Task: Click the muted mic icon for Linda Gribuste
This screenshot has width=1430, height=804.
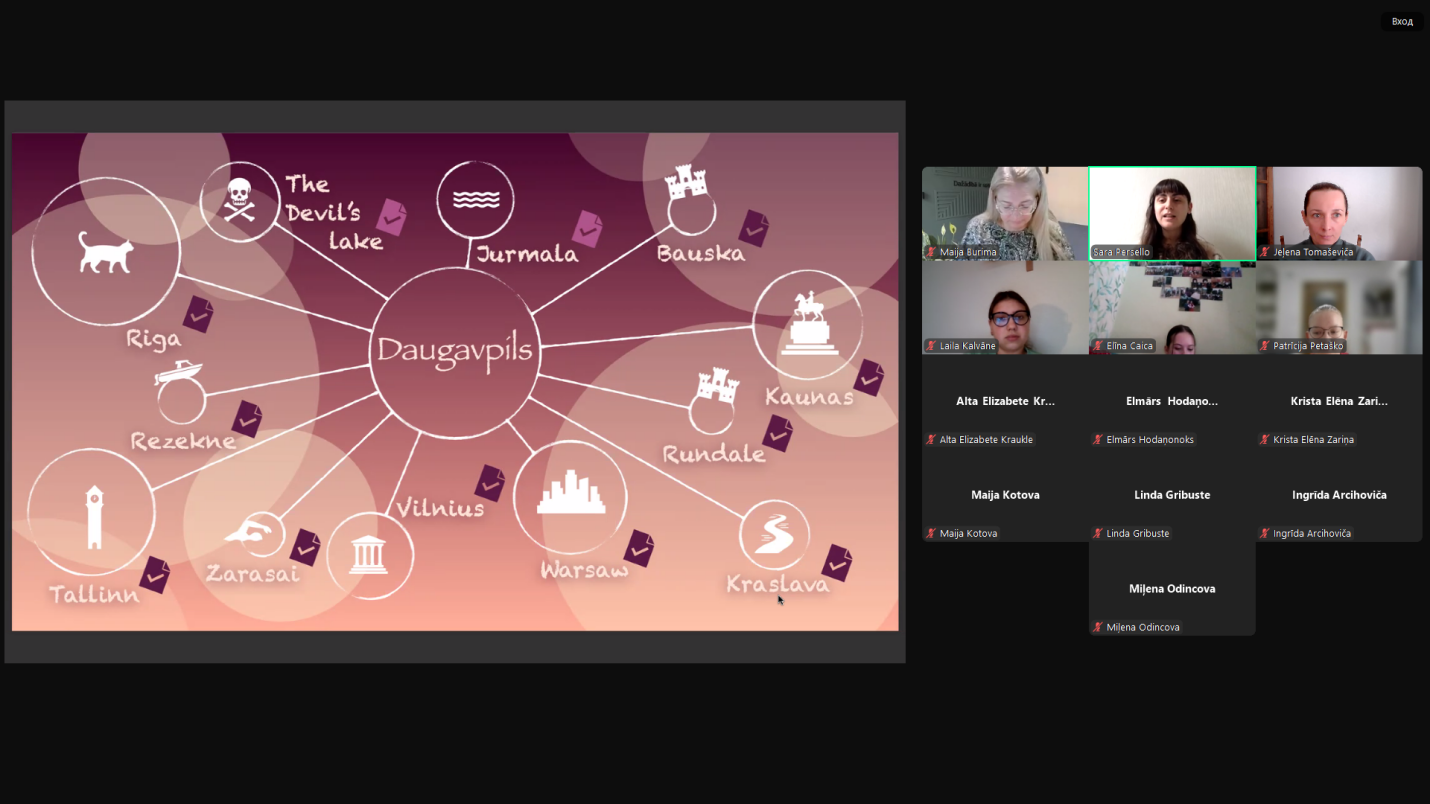Action: coord(1098,534)
